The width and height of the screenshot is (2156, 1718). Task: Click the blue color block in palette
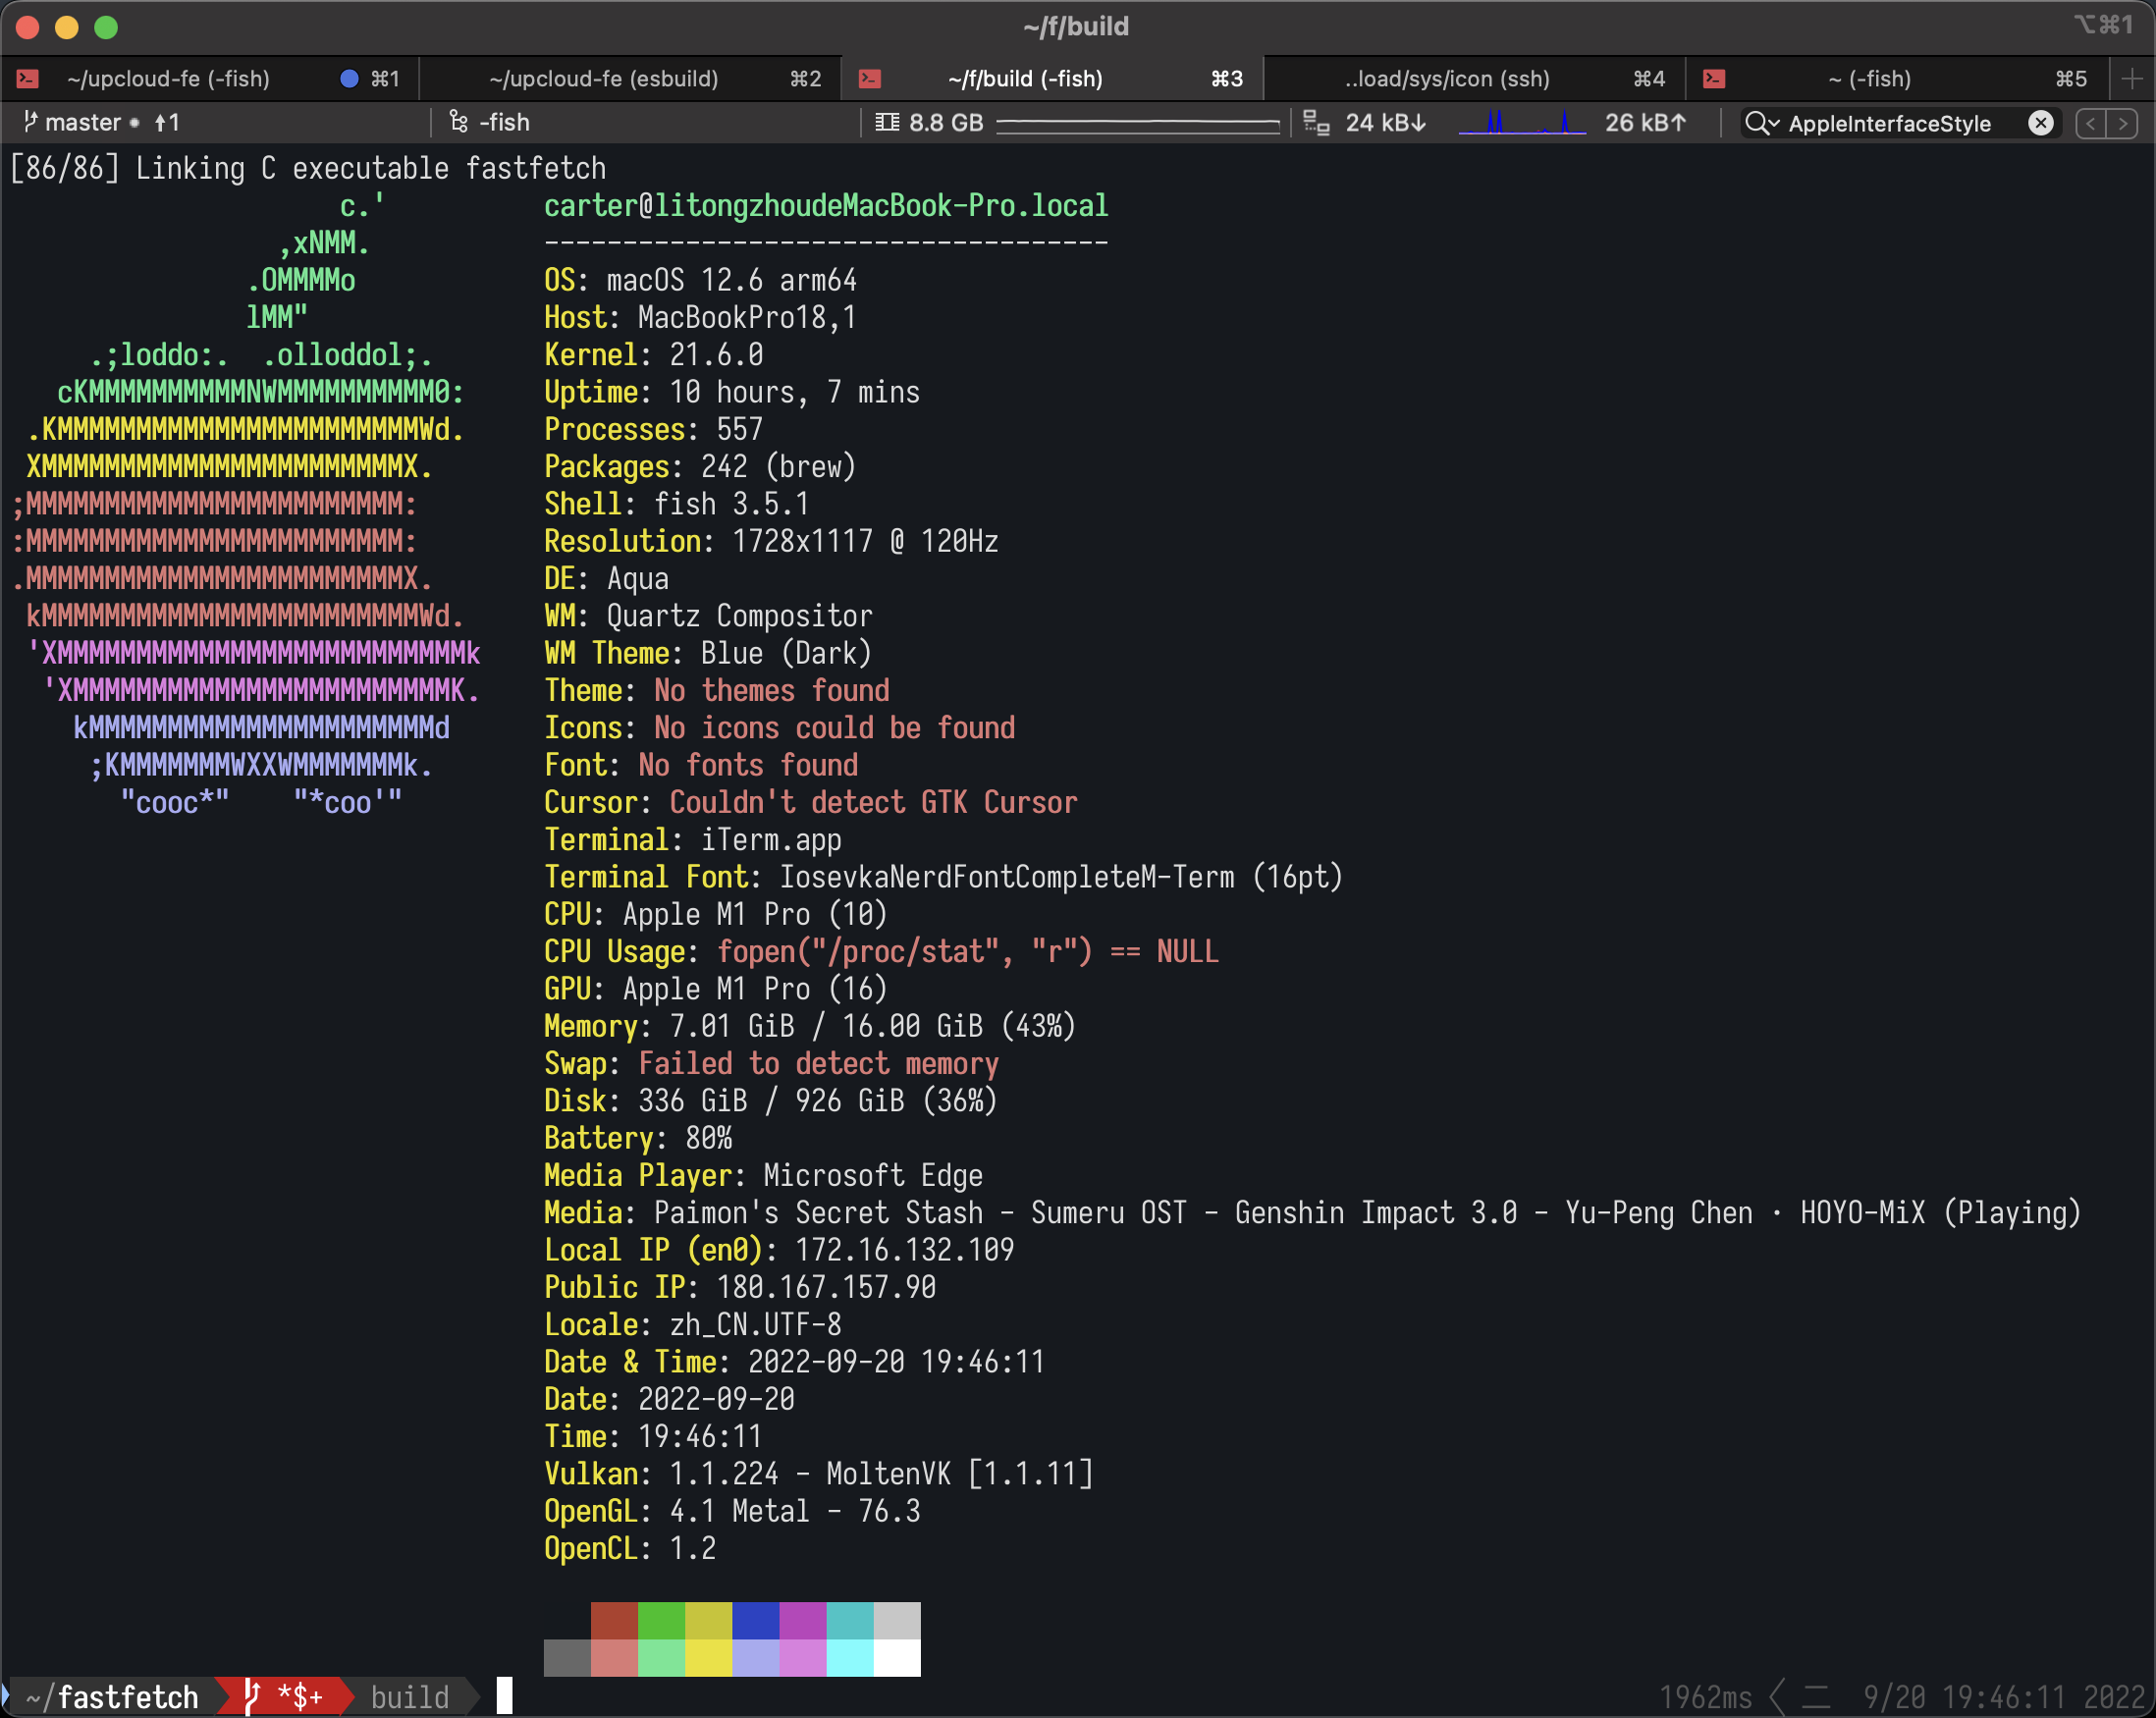click(x=755, y=1620)
